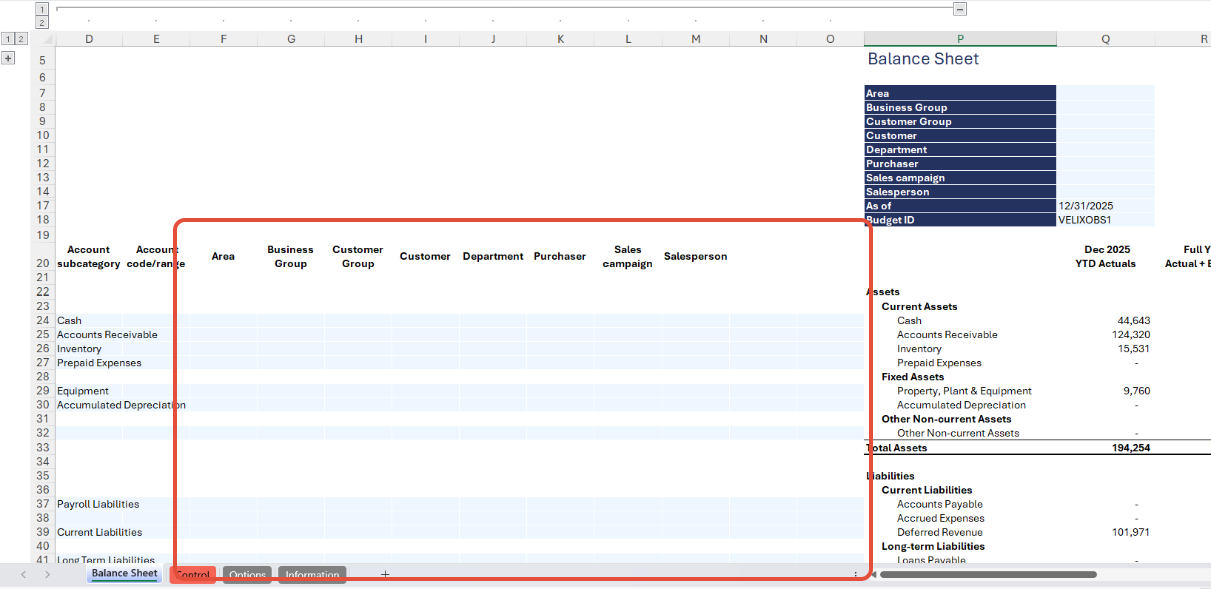Select column K header

(560, 39)
